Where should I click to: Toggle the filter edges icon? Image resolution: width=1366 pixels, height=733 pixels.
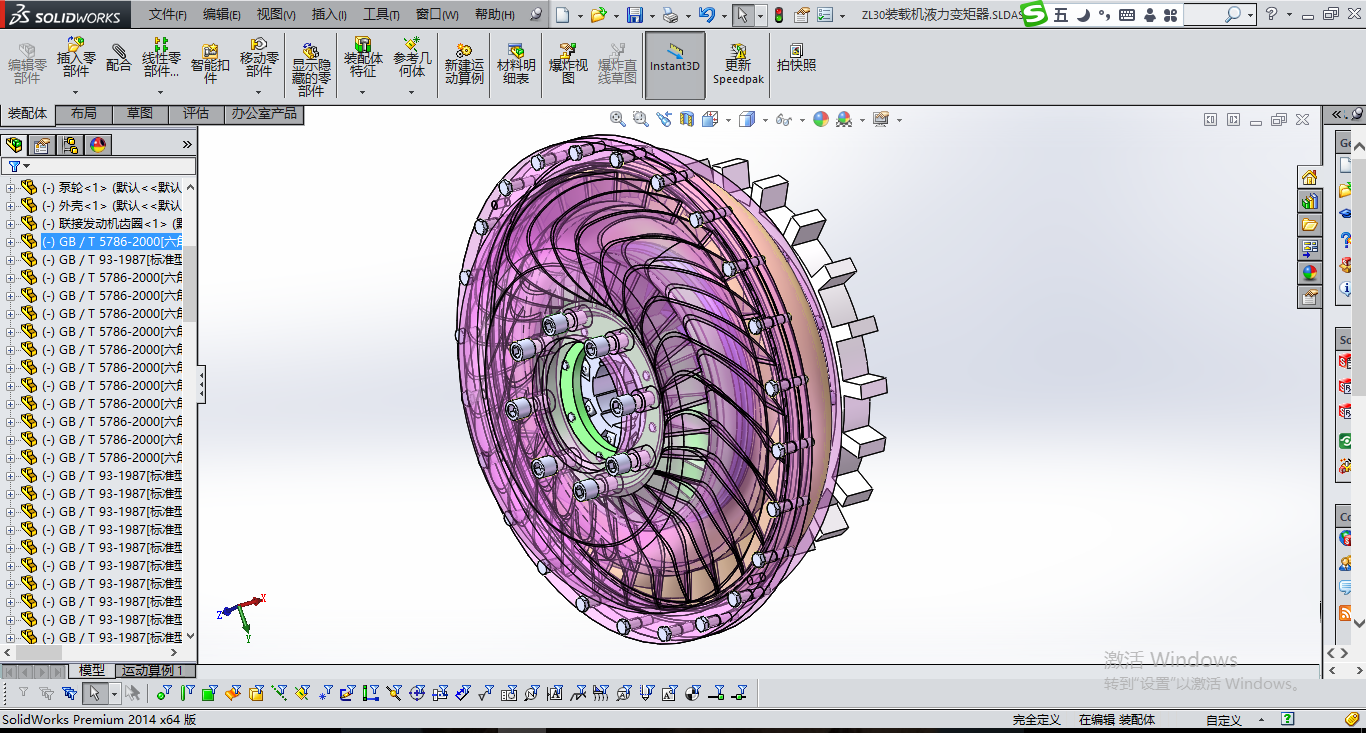click(x=186, y=692)
